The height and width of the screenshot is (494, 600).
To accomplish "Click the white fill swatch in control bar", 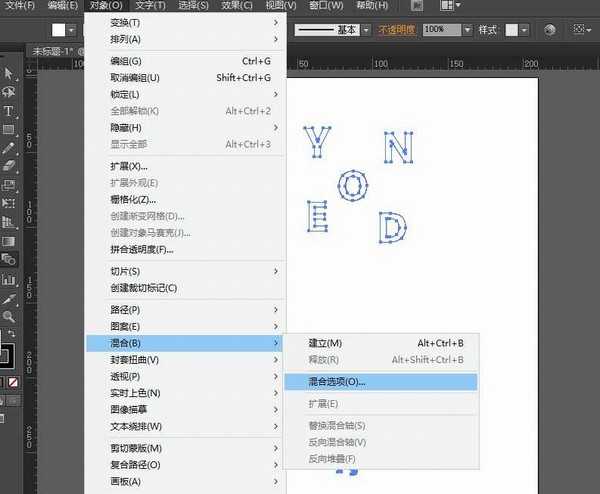I will pyautogui.click(x=59, y=30).
